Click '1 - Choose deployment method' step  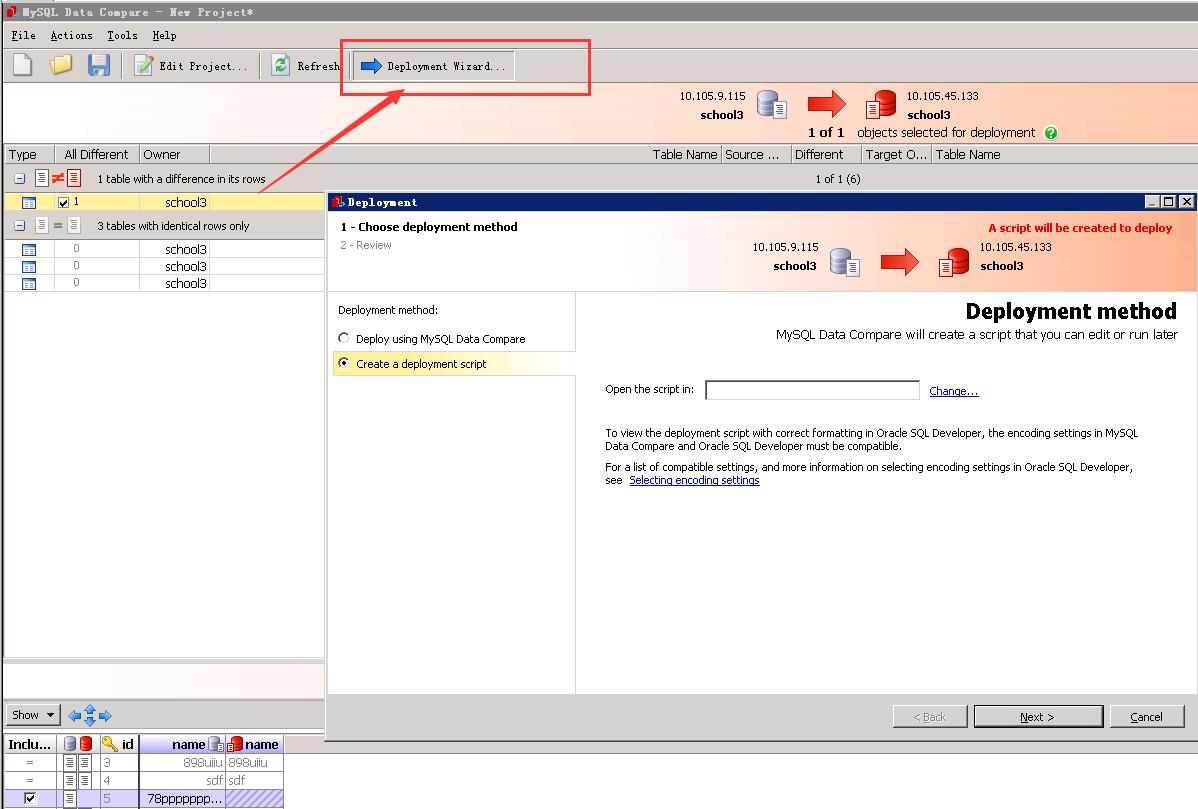[x=429, y=227]
